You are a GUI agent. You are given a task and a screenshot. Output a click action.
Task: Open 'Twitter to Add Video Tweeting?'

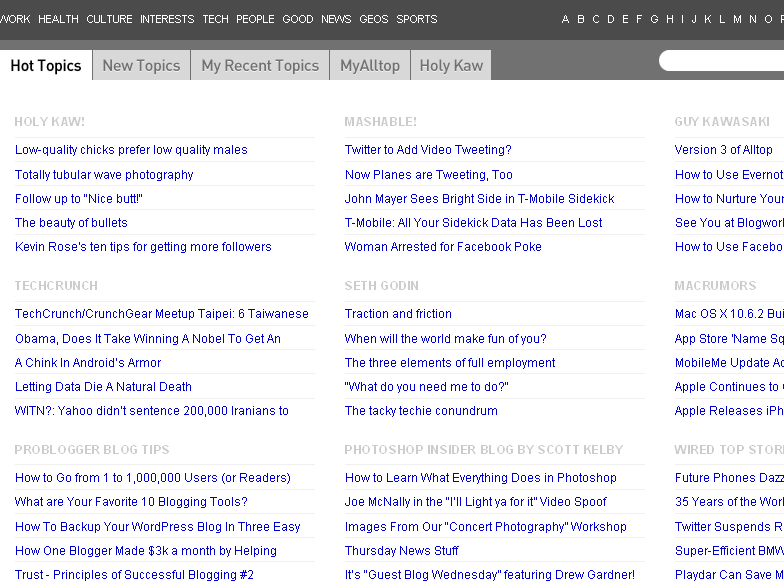[x=428, y=150]
